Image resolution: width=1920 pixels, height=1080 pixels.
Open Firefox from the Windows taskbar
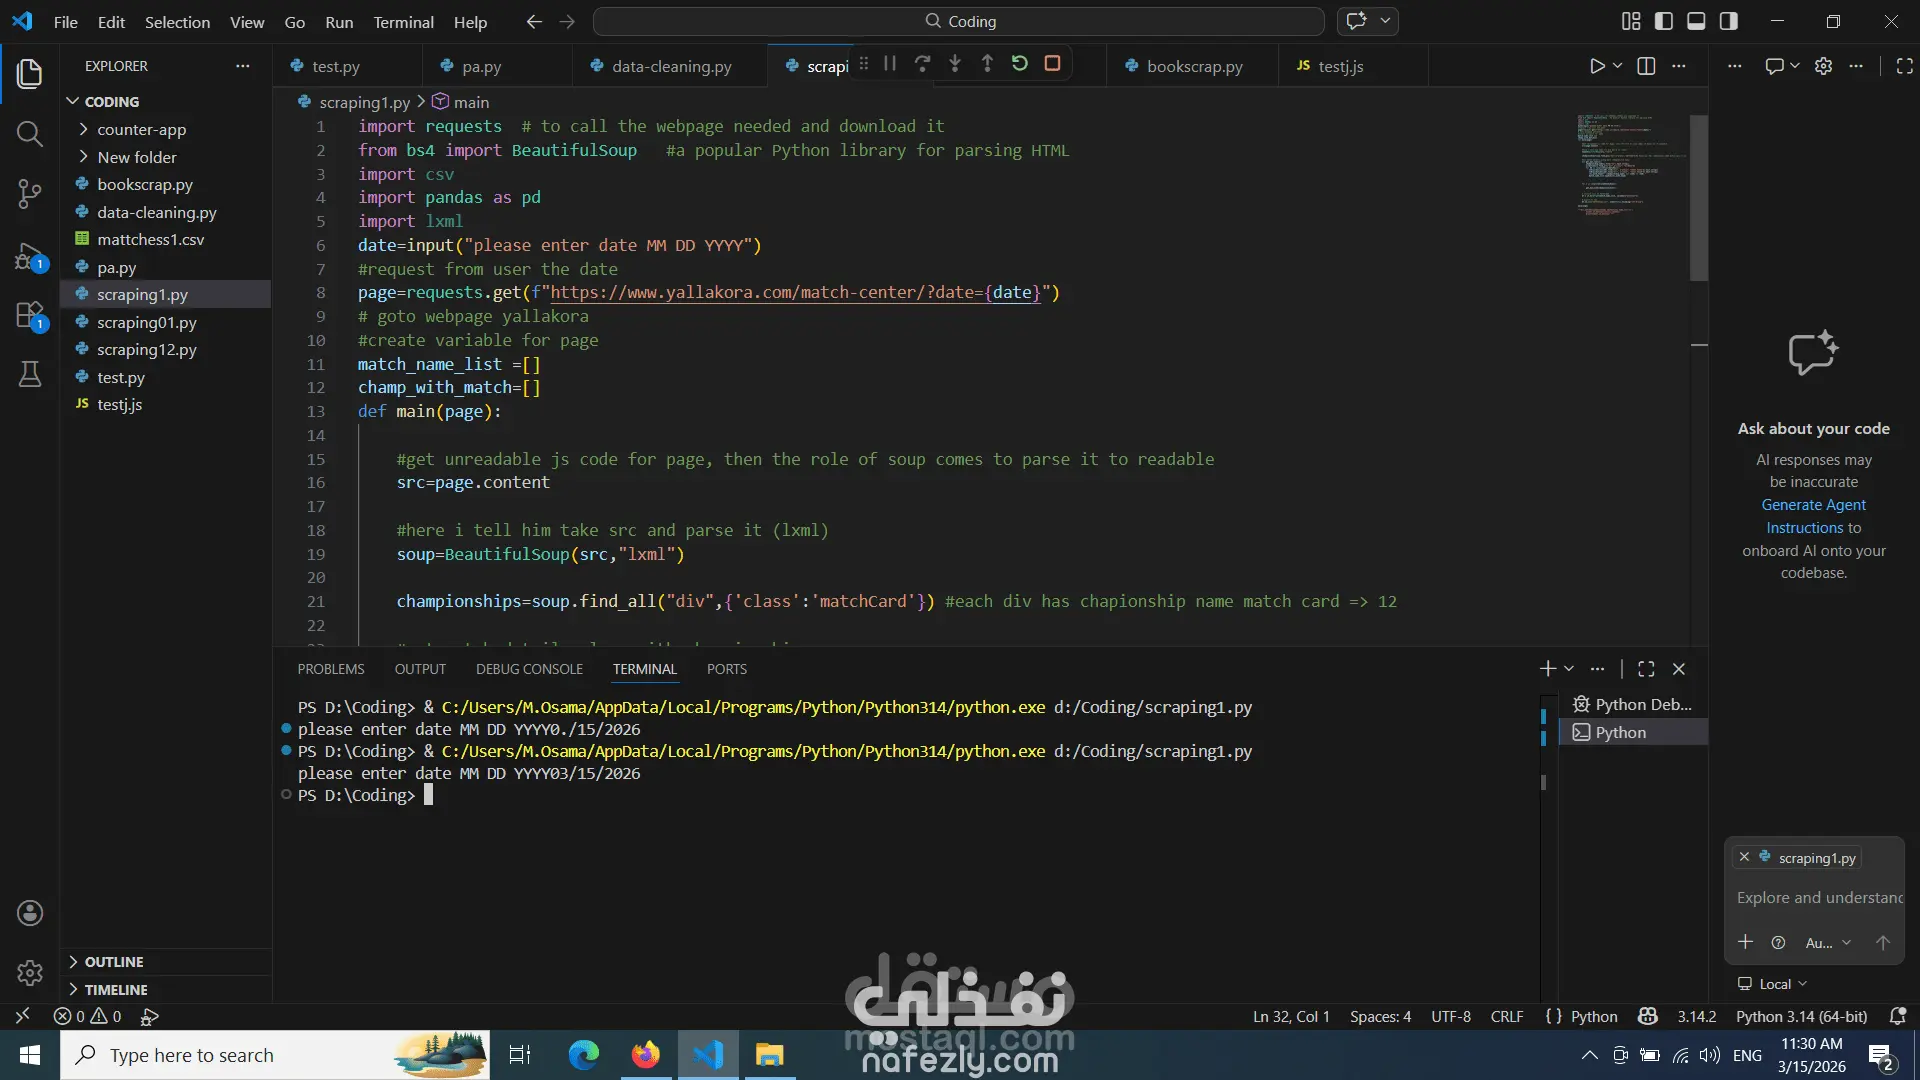pos(645,1055)
